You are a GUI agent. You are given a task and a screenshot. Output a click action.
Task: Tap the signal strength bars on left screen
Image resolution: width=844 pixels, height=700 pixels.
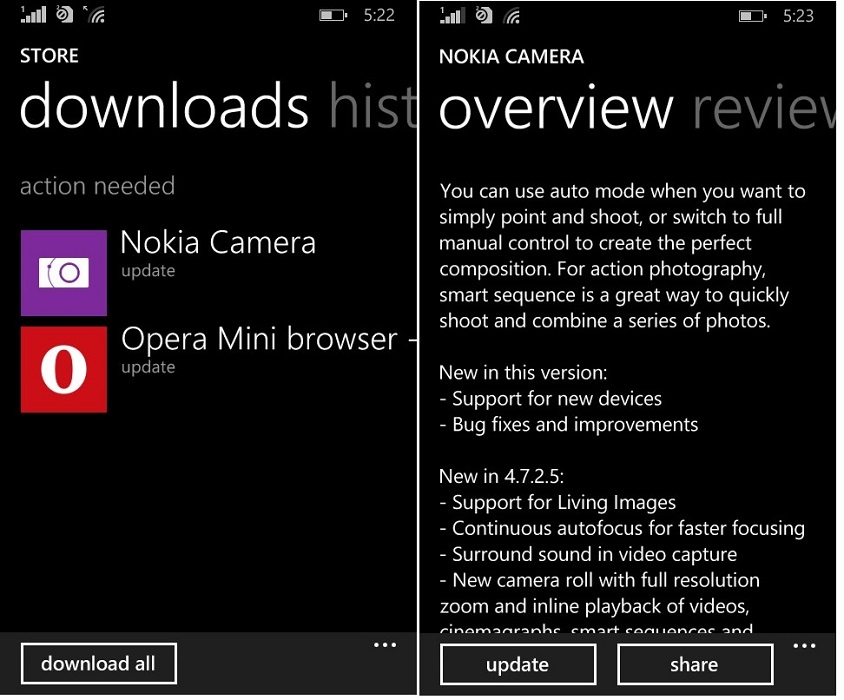point(33,15)
